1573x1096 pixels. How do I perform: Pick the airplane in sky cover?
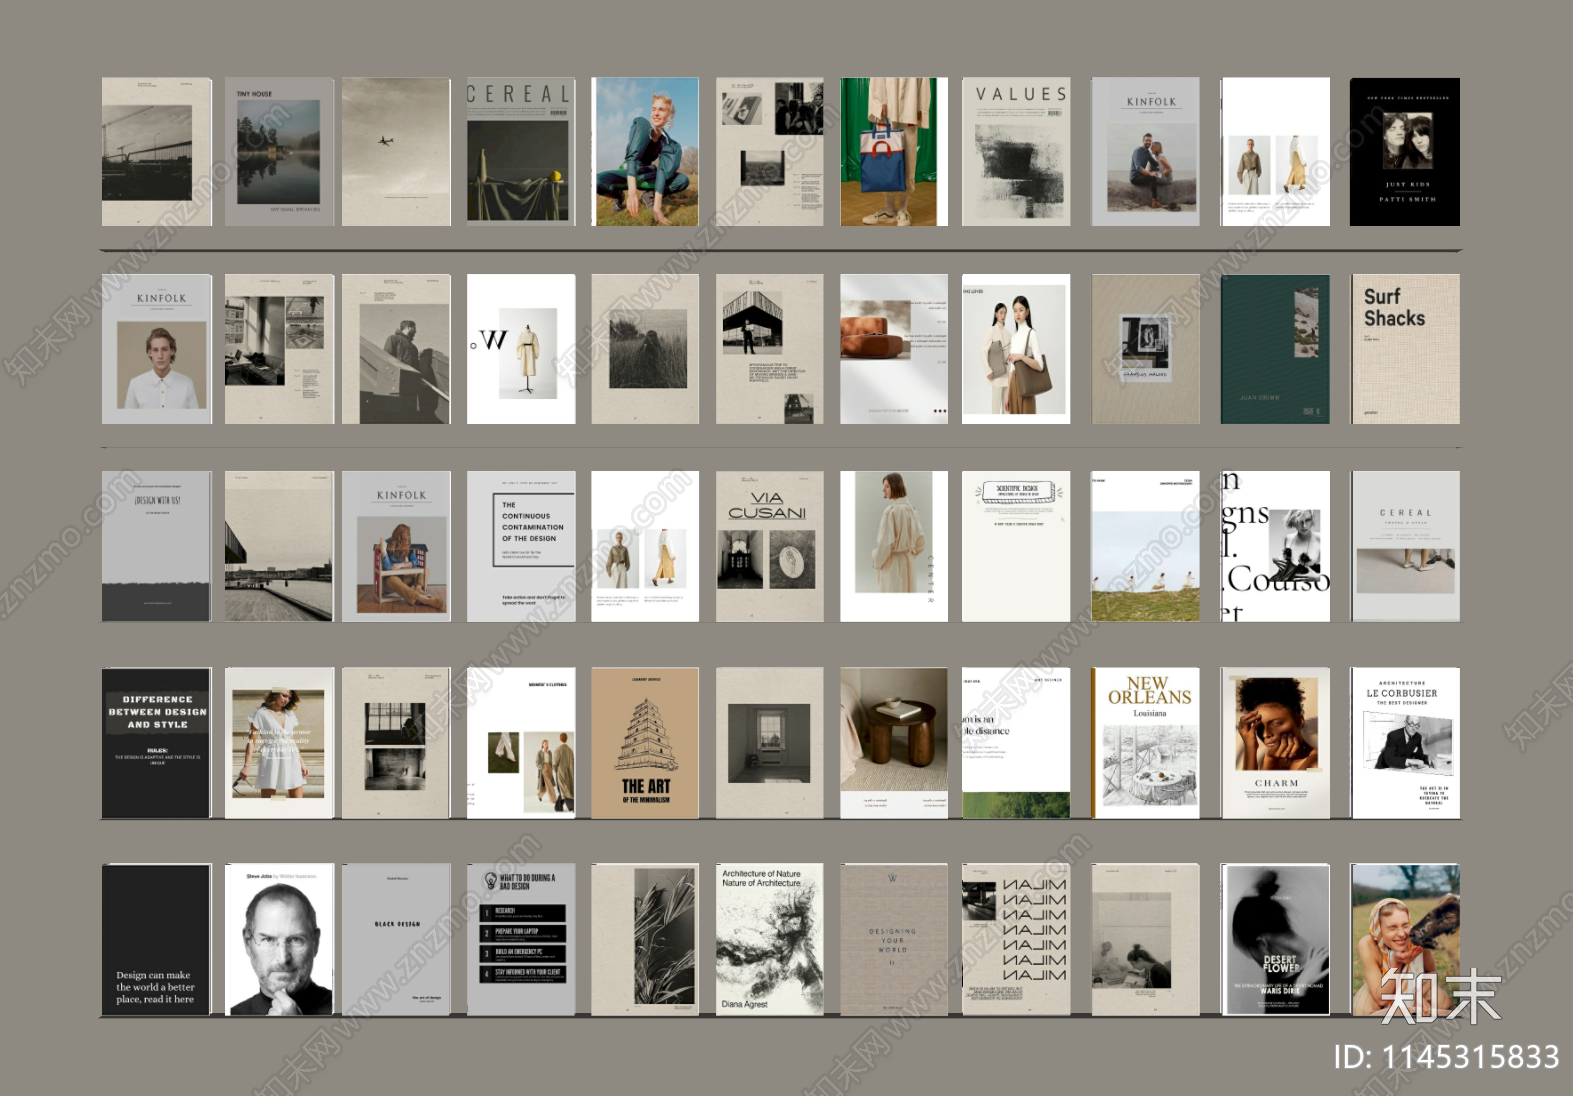(396, 152)
